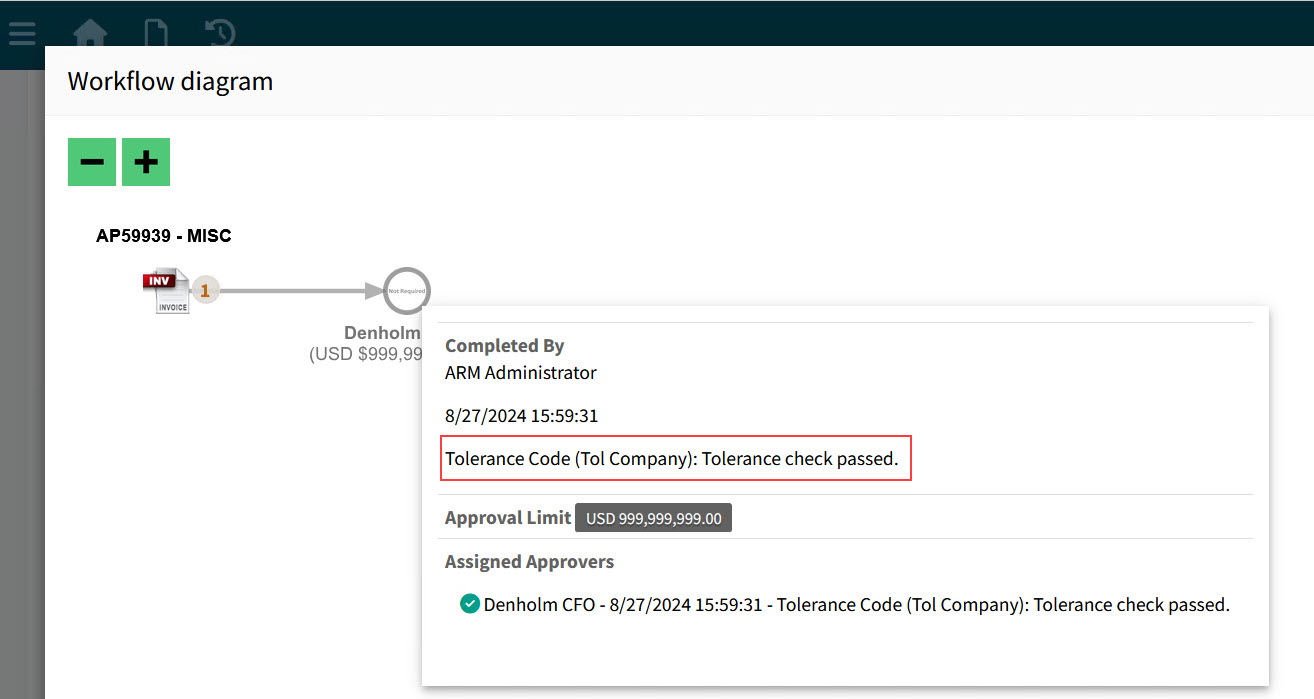
Task: Select the 8/27/2024 15:59:31 timestamp
Action: tap(521, 414)
